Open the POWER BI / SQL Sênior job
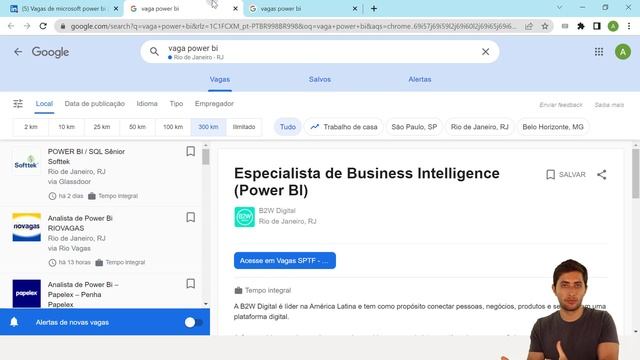This screenshot has height=360, width=640. point(86,151)
